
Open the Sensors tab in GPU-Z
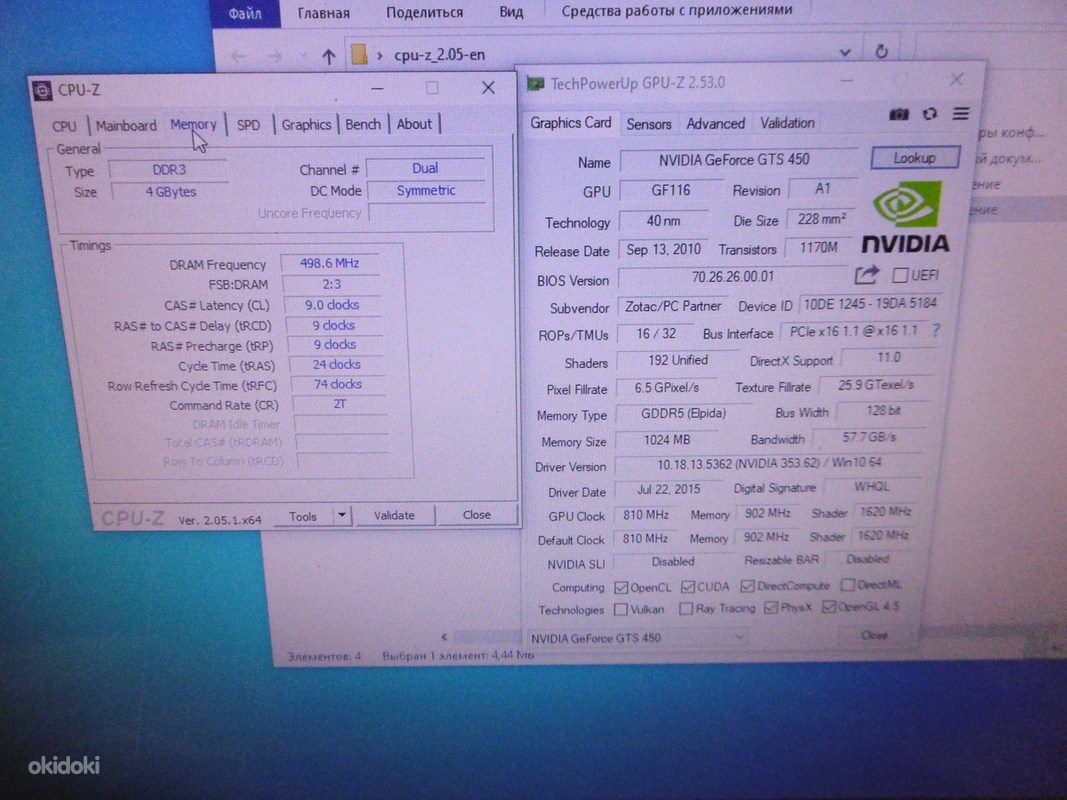[x=648, y=124]
